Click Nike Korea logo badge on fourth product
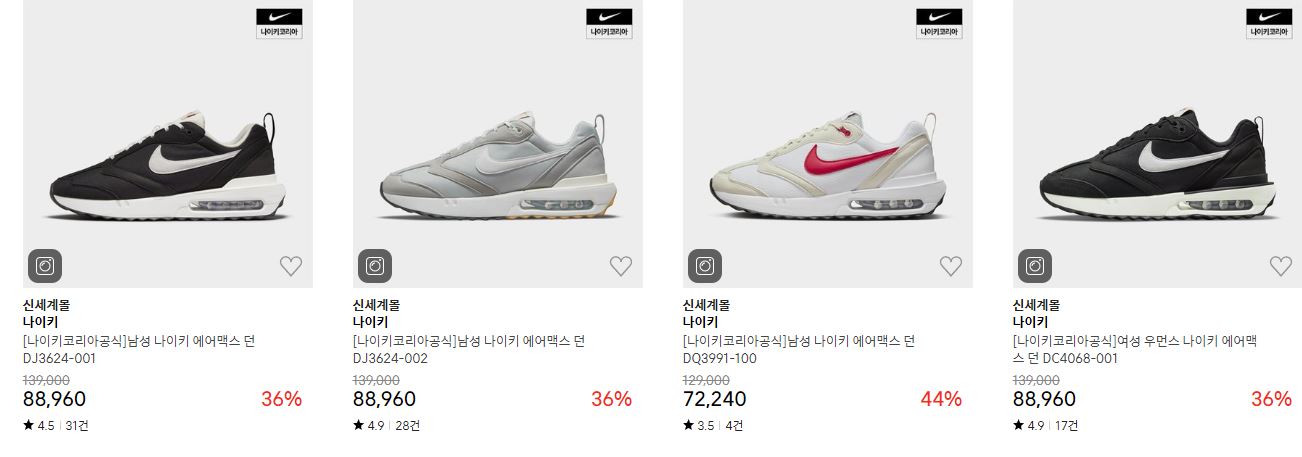 [x=1269, y=24]
